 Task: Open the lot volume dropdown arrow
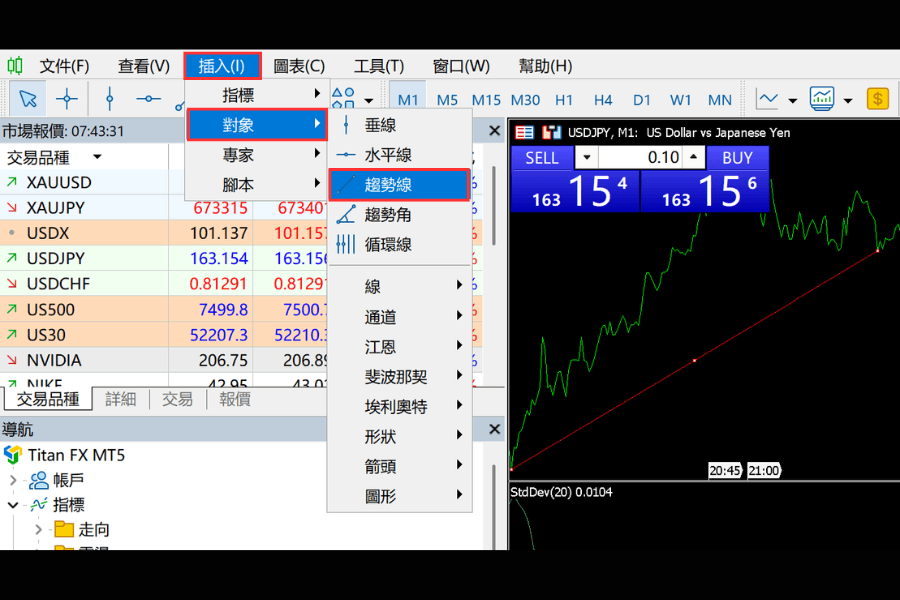[x=586, y=157]
